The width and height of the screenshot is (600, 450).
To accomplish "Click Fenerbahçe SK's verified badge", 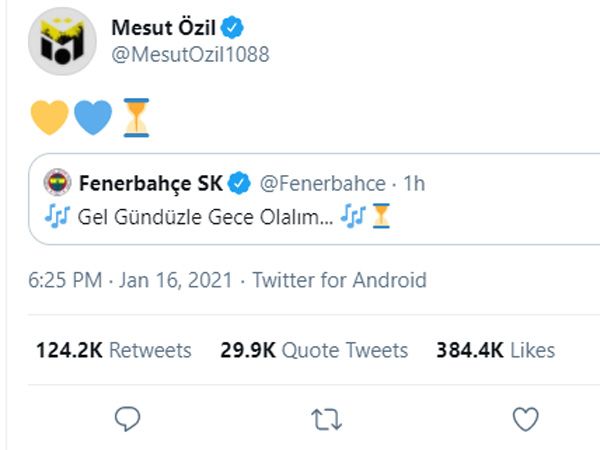I will [240, 183].
